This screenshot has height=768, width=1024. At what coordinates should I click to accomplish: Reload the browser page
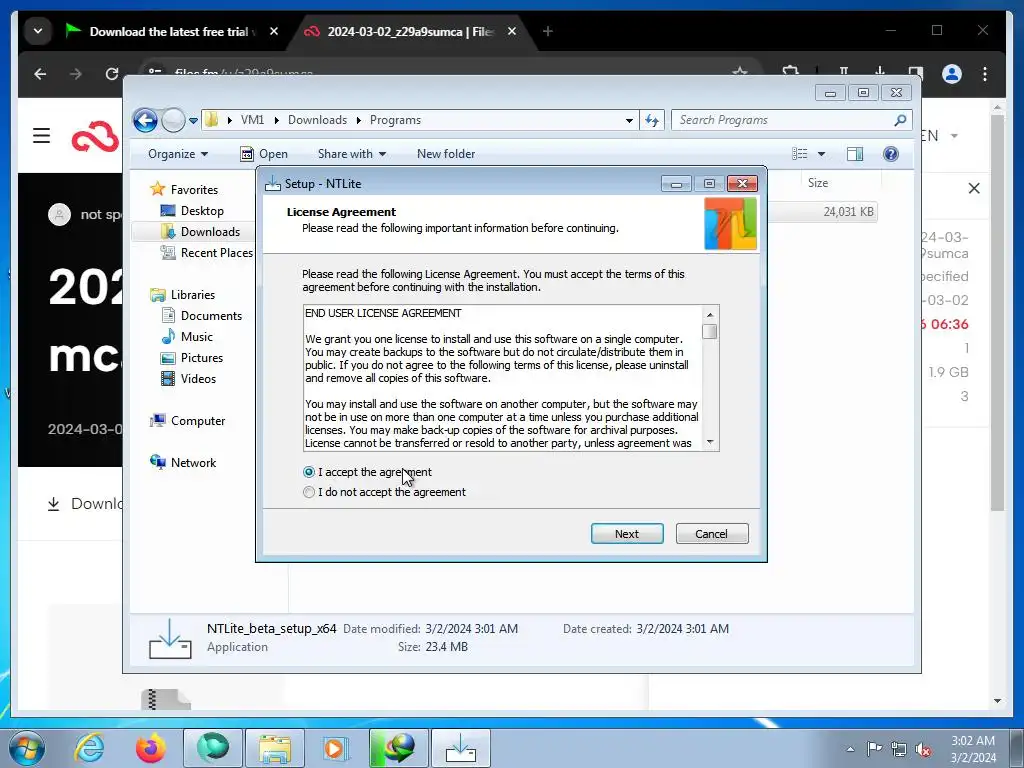[112, 74]
